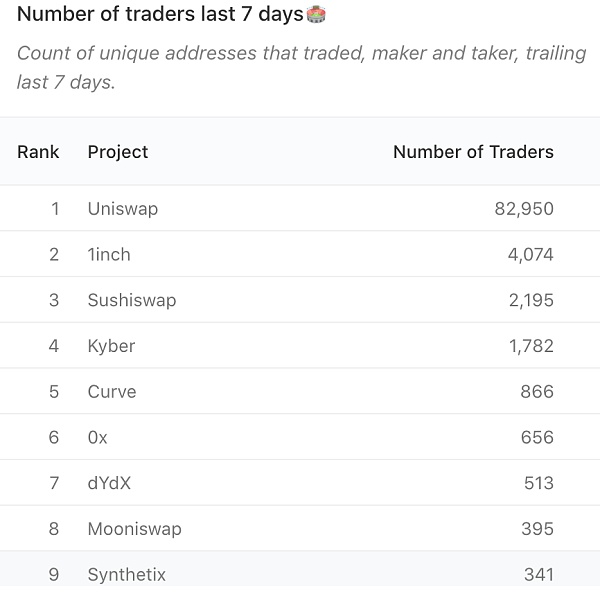Image resolution: width=600 pixels, height=607 pixels.
Task: Sort by the Number of Traders header
Action: [x=473, y=152]
